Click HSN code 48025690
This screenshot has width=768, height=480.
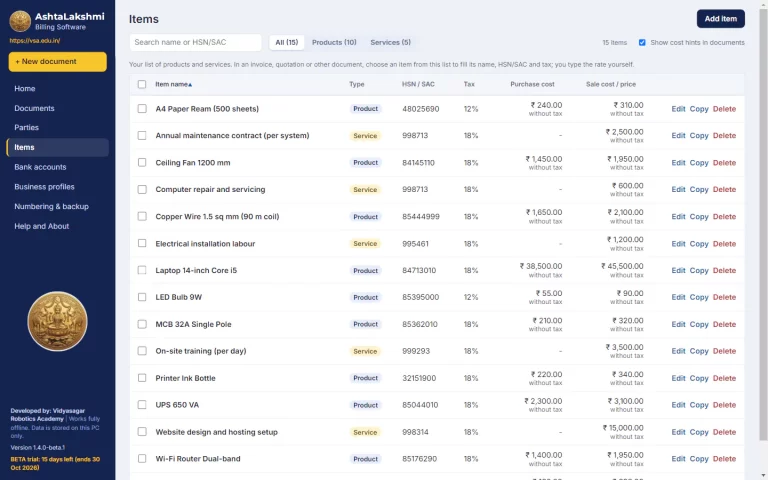click(421, 109)
